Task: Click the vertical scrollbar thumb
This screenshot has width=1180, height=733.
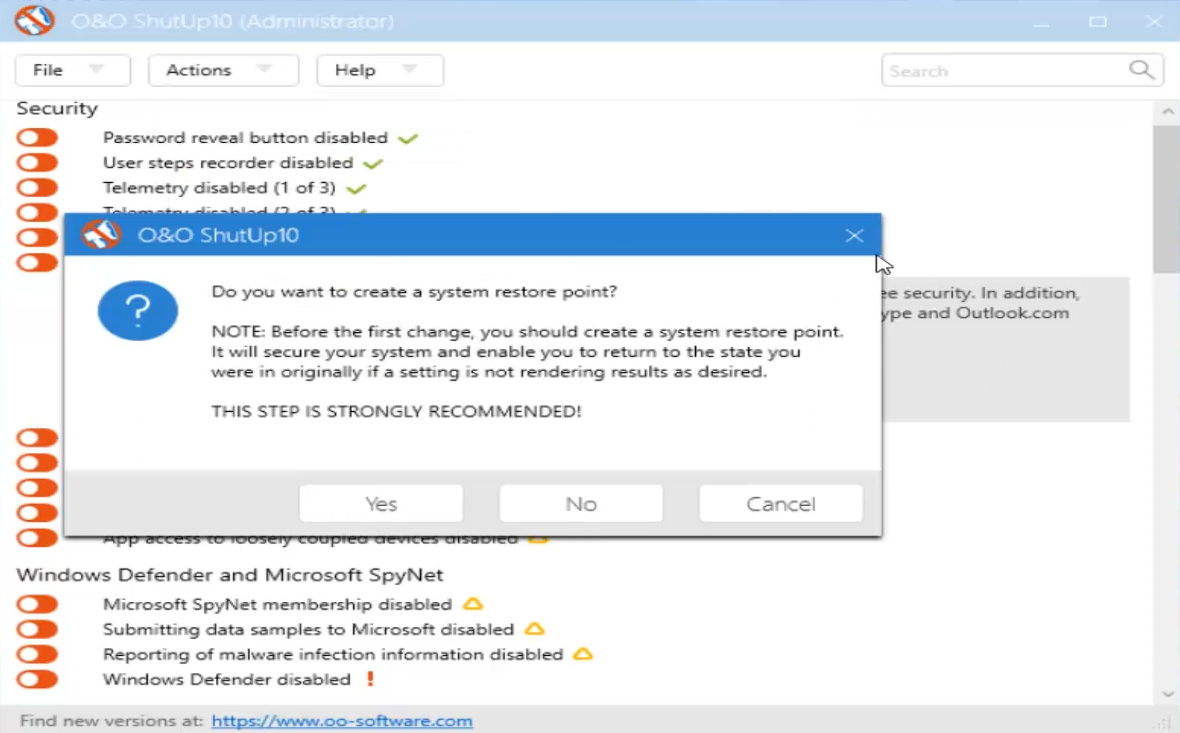Action: click(1167, 199)
